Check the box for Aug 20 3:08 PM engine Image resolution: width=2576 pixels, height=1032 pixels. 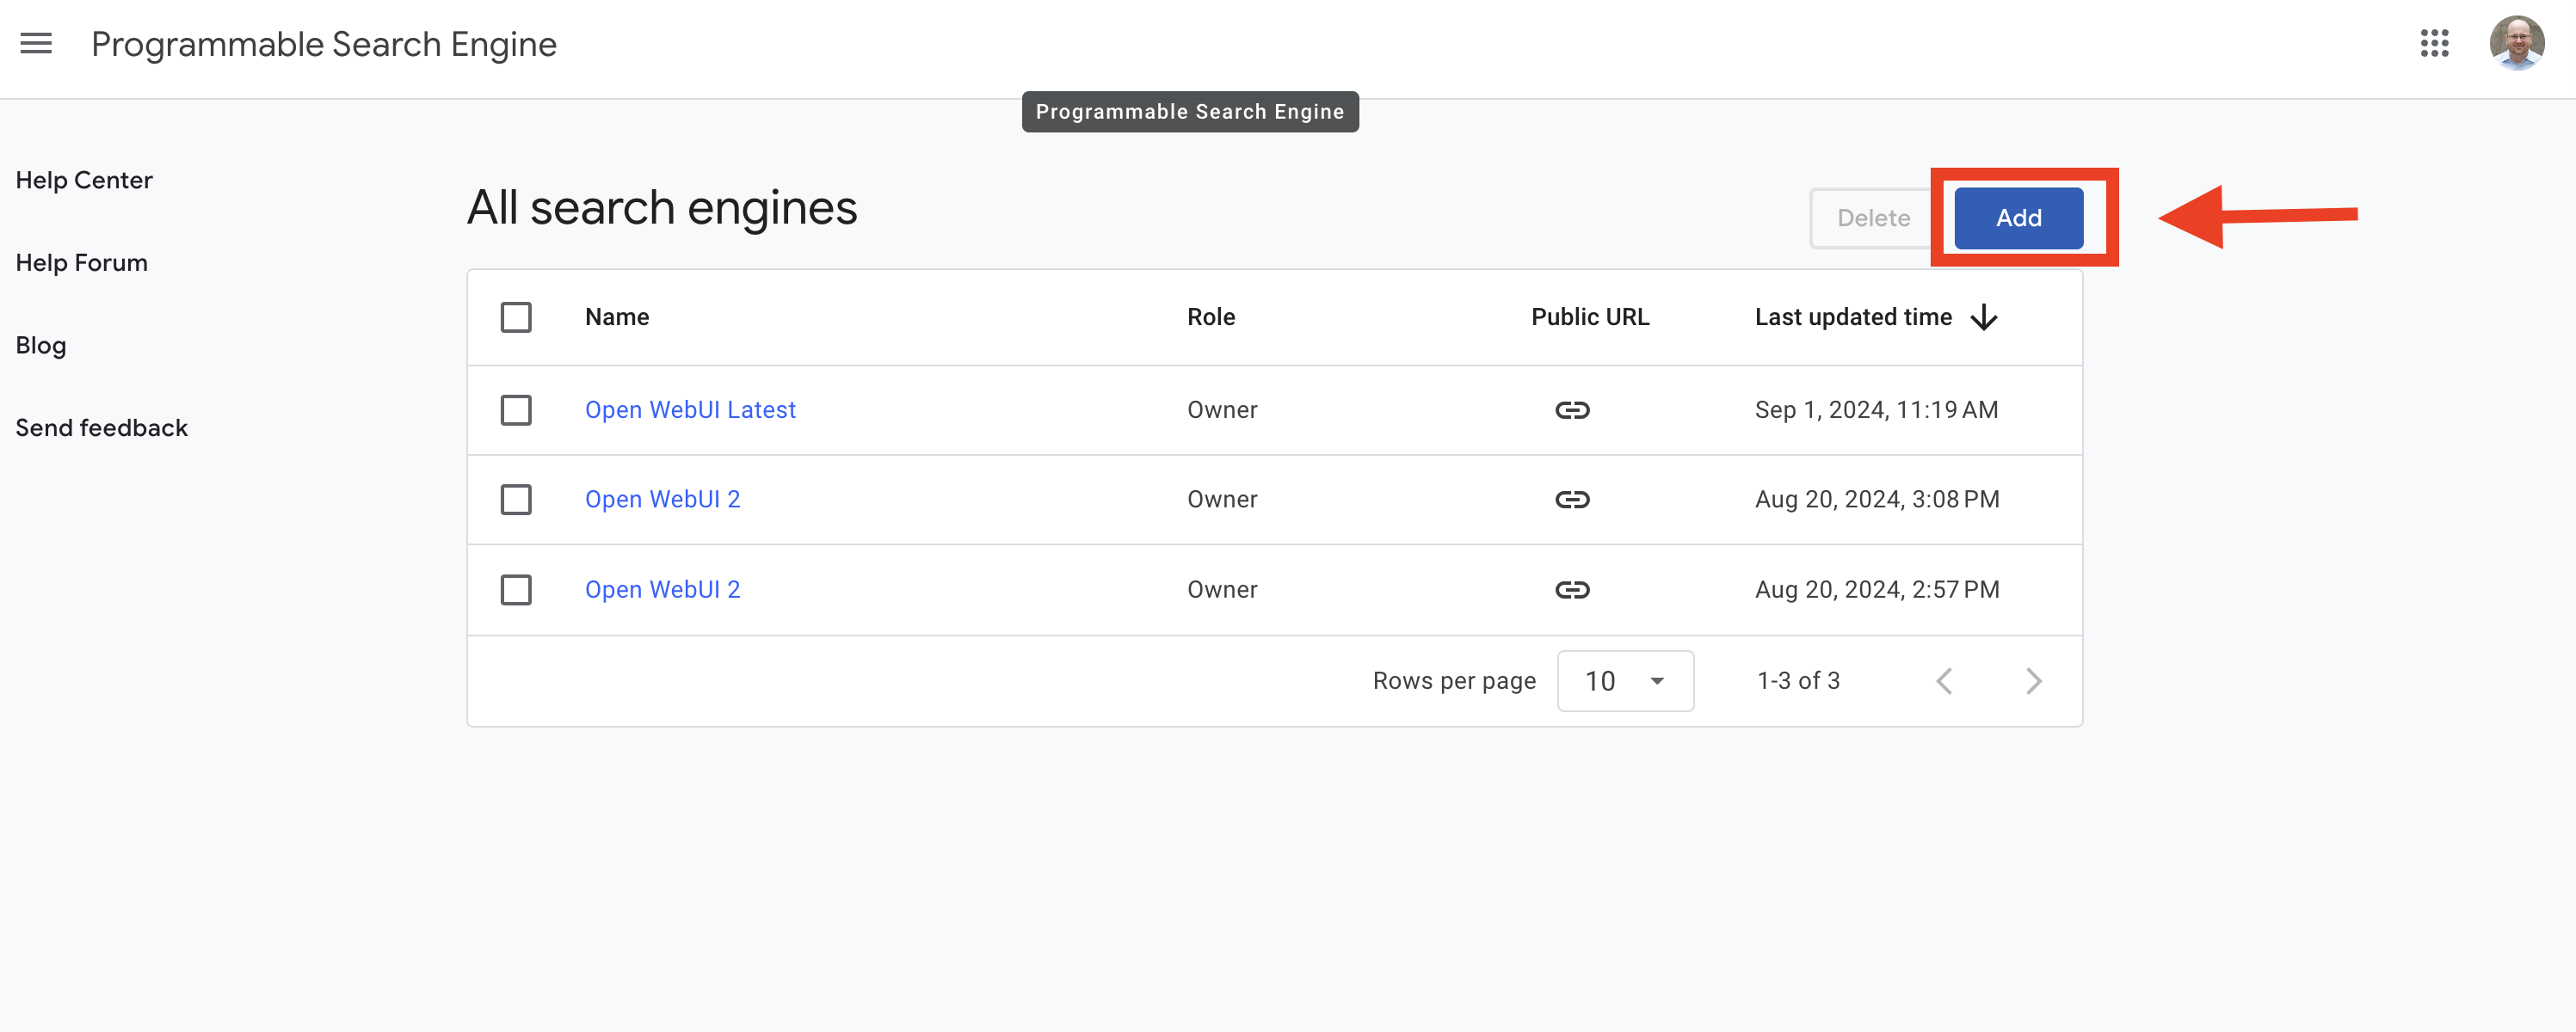pos(516,500)
